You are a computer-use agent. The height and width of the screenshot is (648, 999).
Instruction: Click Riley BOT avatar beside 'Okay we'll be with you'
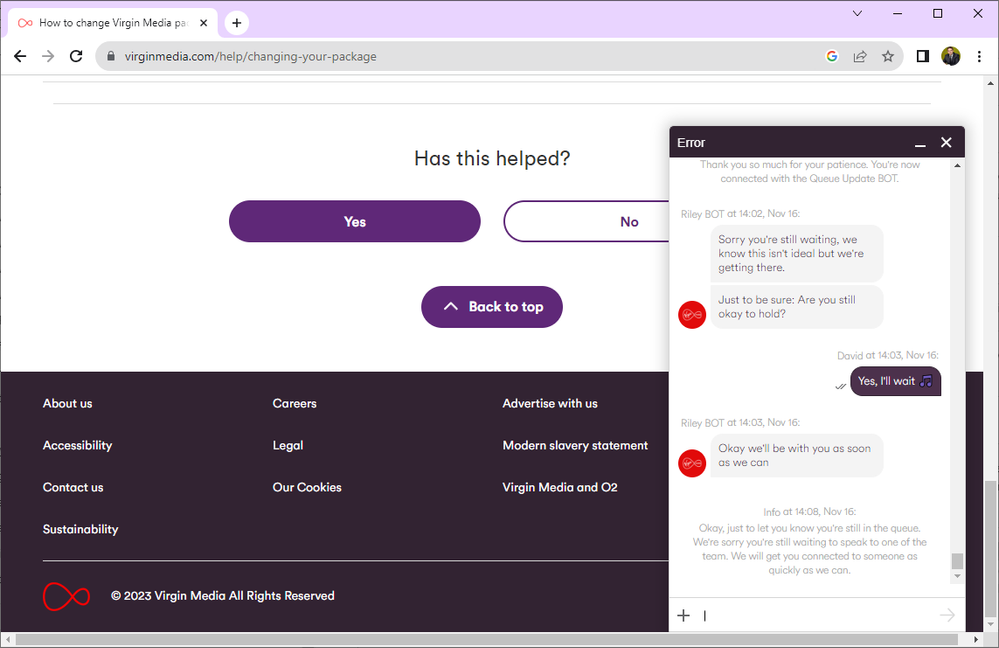coord(692,463)
